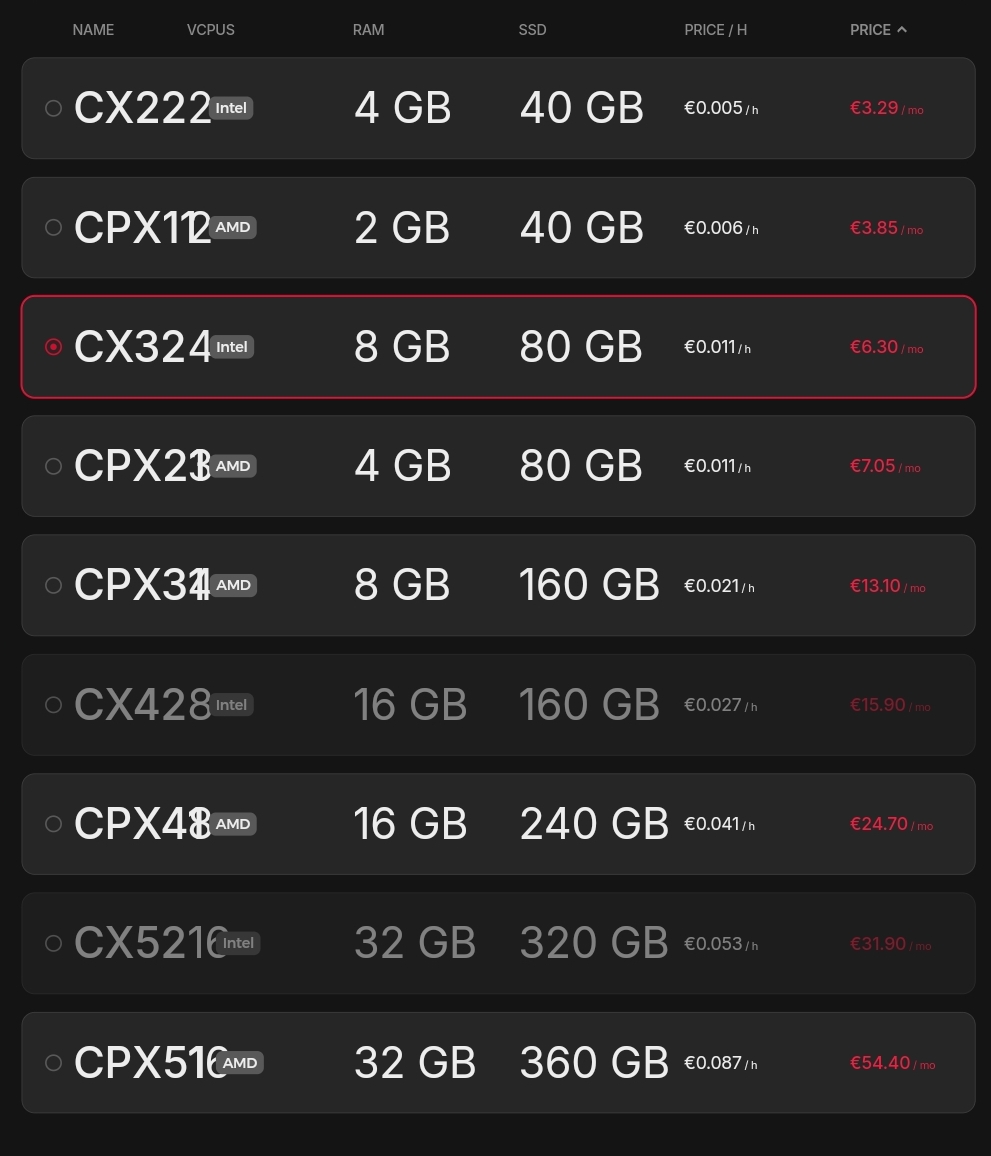Click the Name column header
991x1156 pixels.
tap(93, 30)
